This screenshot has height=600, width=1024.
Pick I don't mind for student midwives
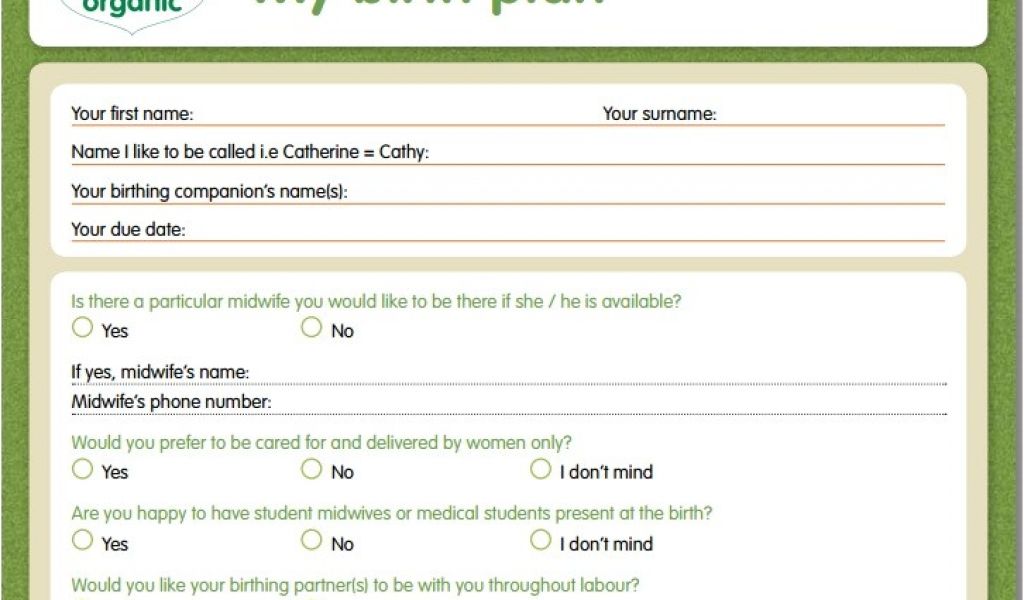coord(541,541)
